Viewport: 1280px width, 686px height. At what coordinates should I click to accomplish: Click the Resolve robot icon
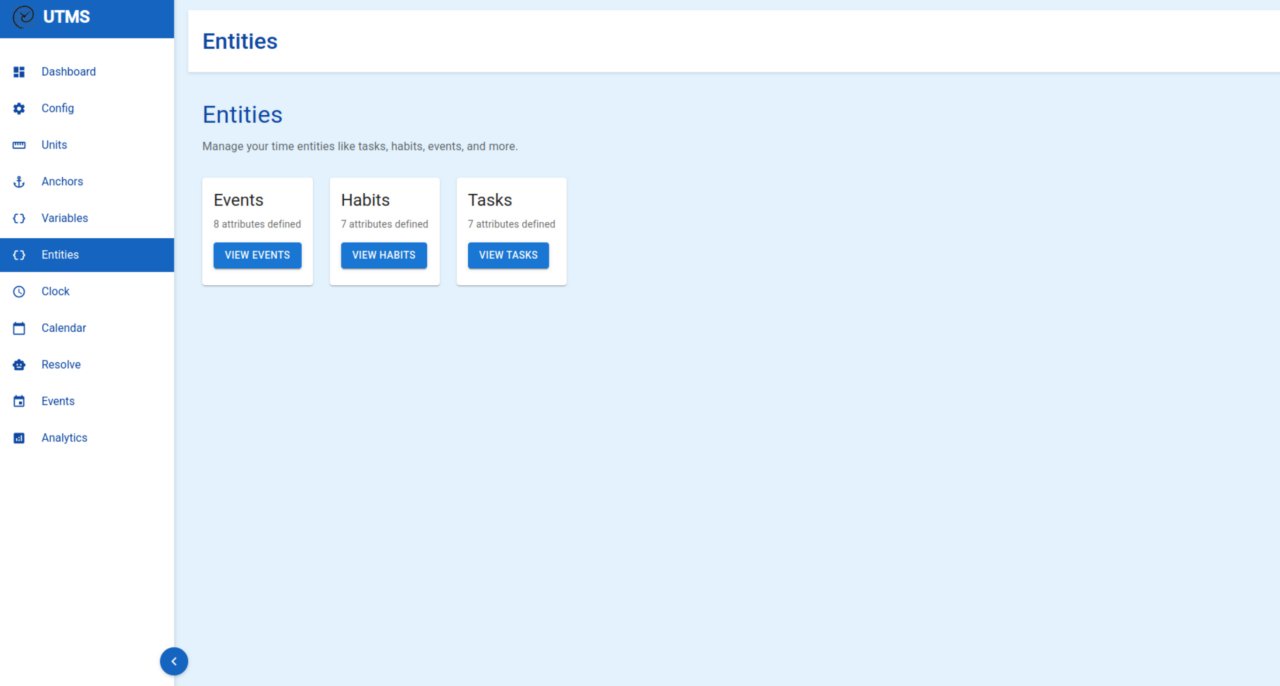point(18,365)
